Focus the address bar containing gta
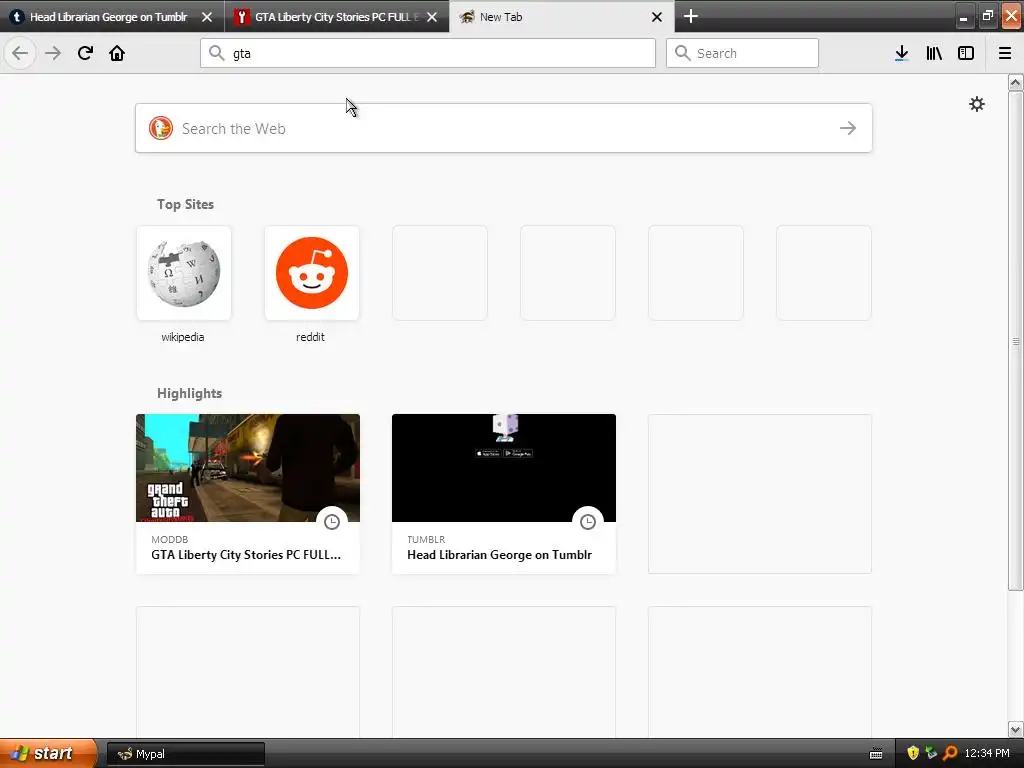1024x768 pixels. (428, 53)
